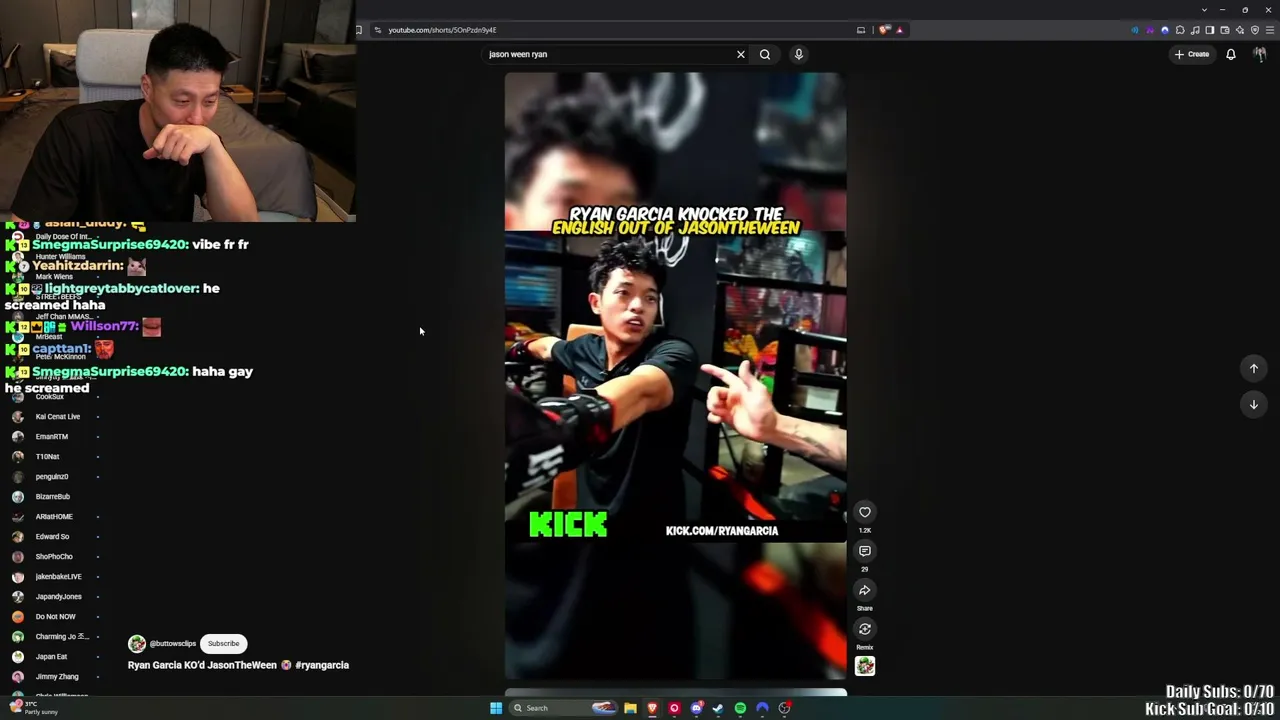The image size is (1280, 720).
Task: Open Spotify from the taskbar
Action: [740, 708]
